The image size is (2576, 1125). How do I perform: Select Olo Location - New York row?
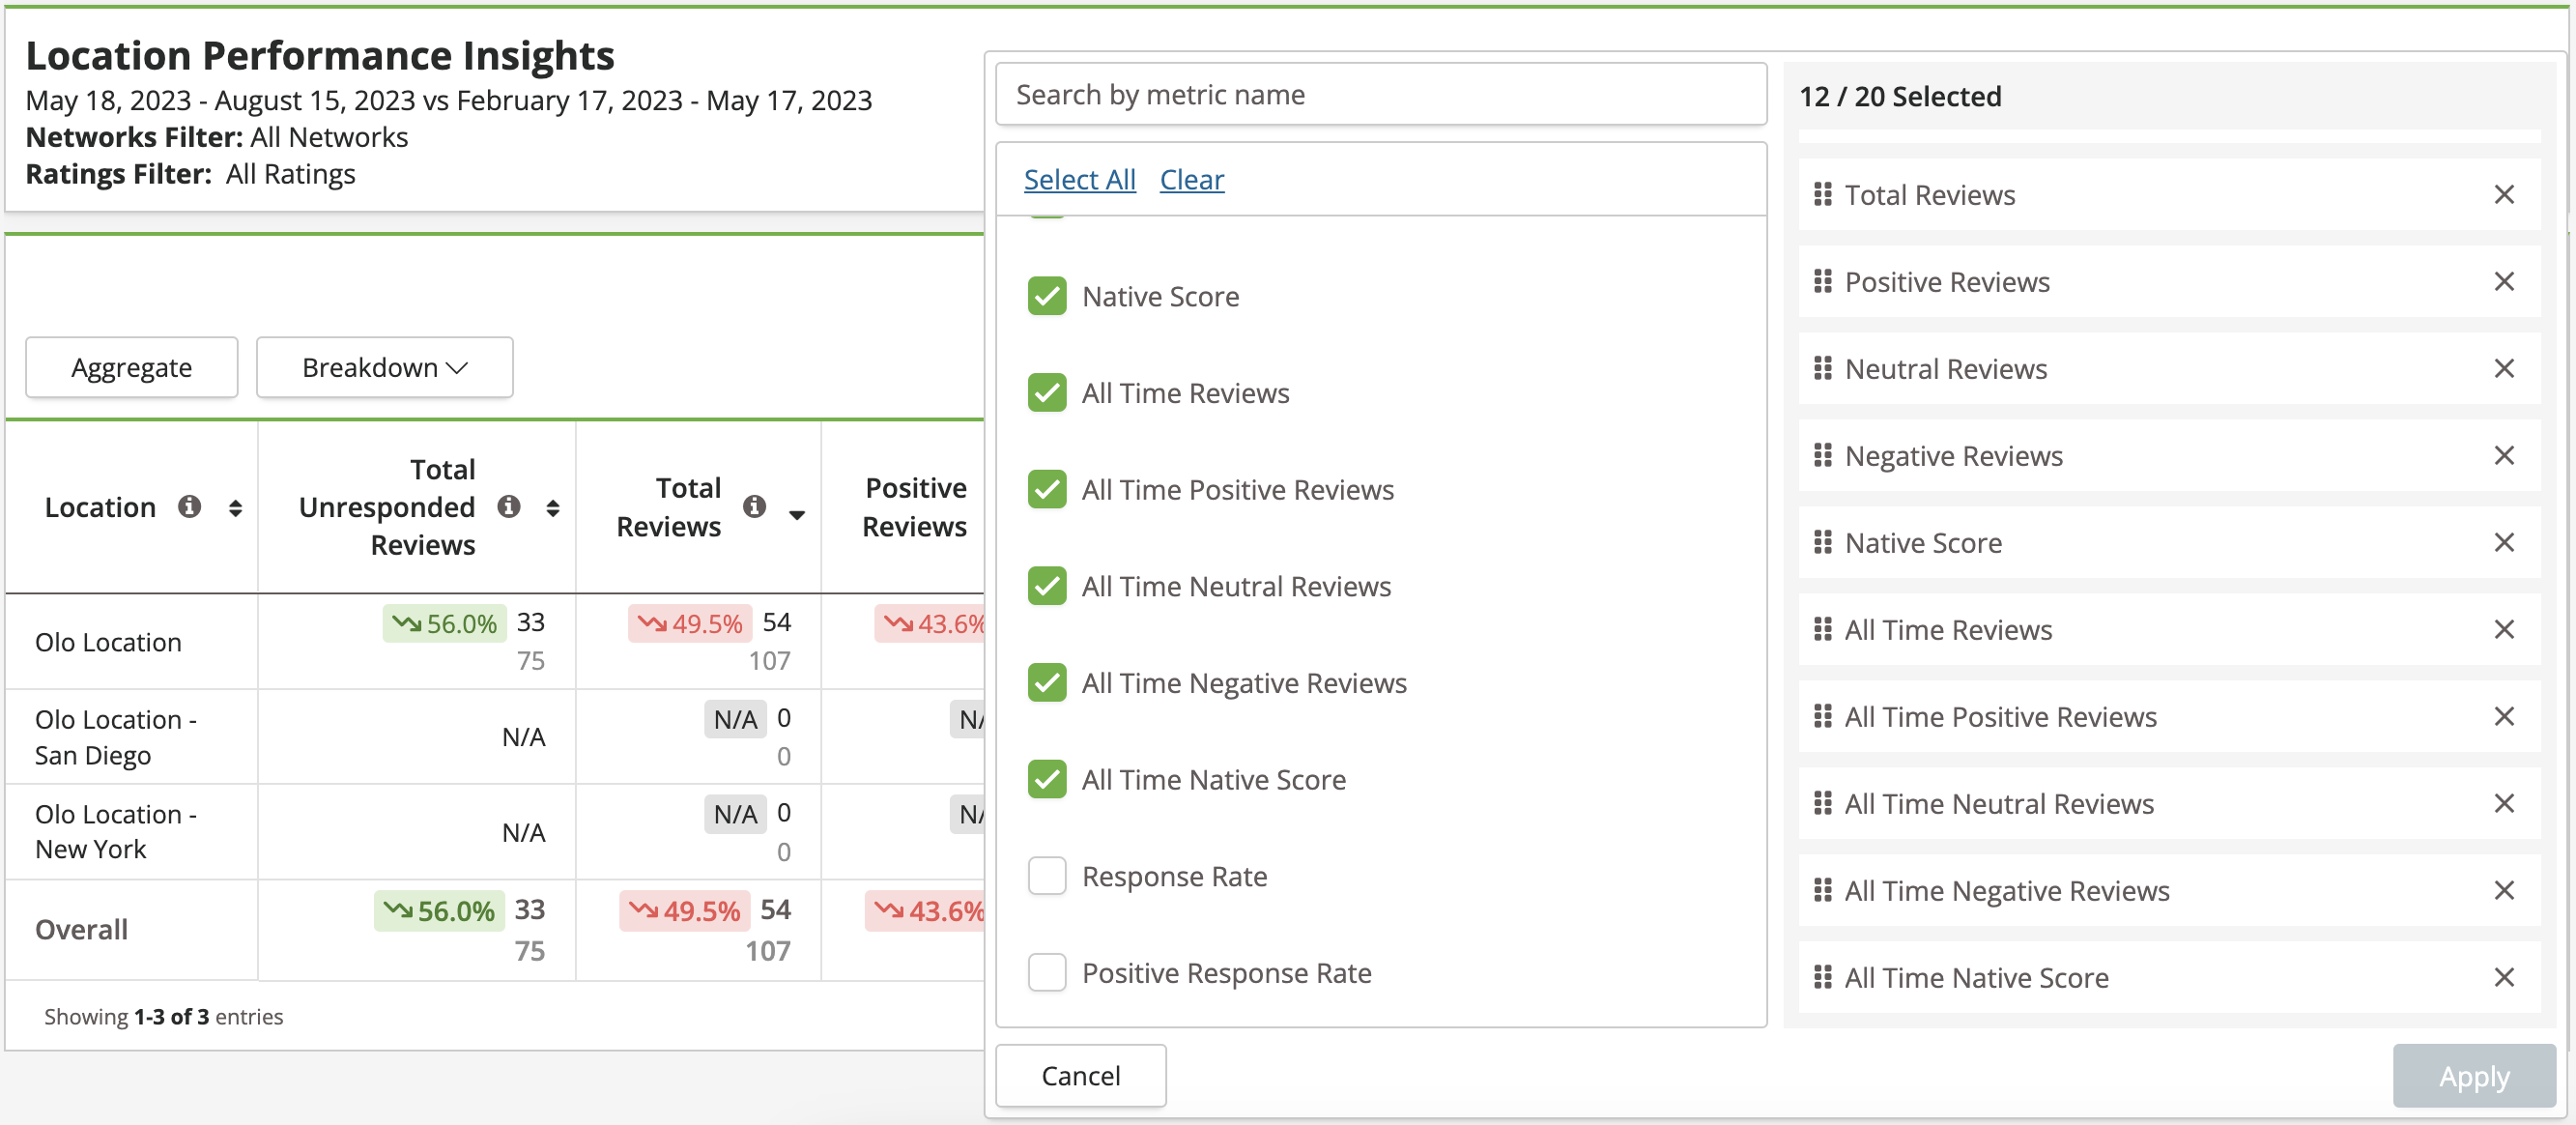click(x=116, y=831)
